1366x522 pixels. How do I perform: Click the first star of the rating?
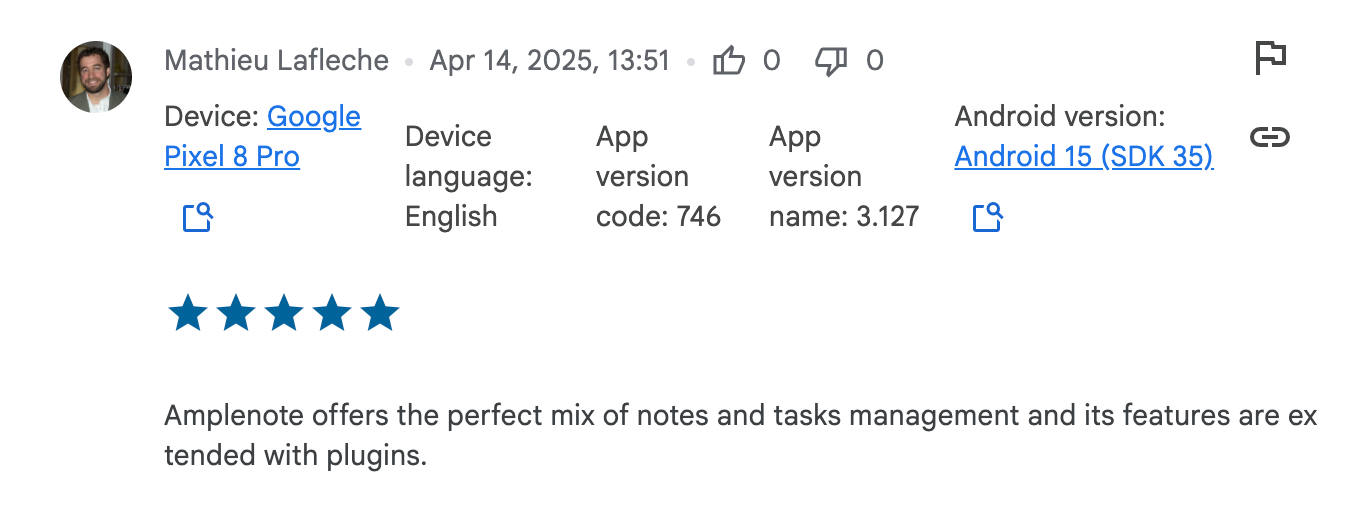click(188, 314)
